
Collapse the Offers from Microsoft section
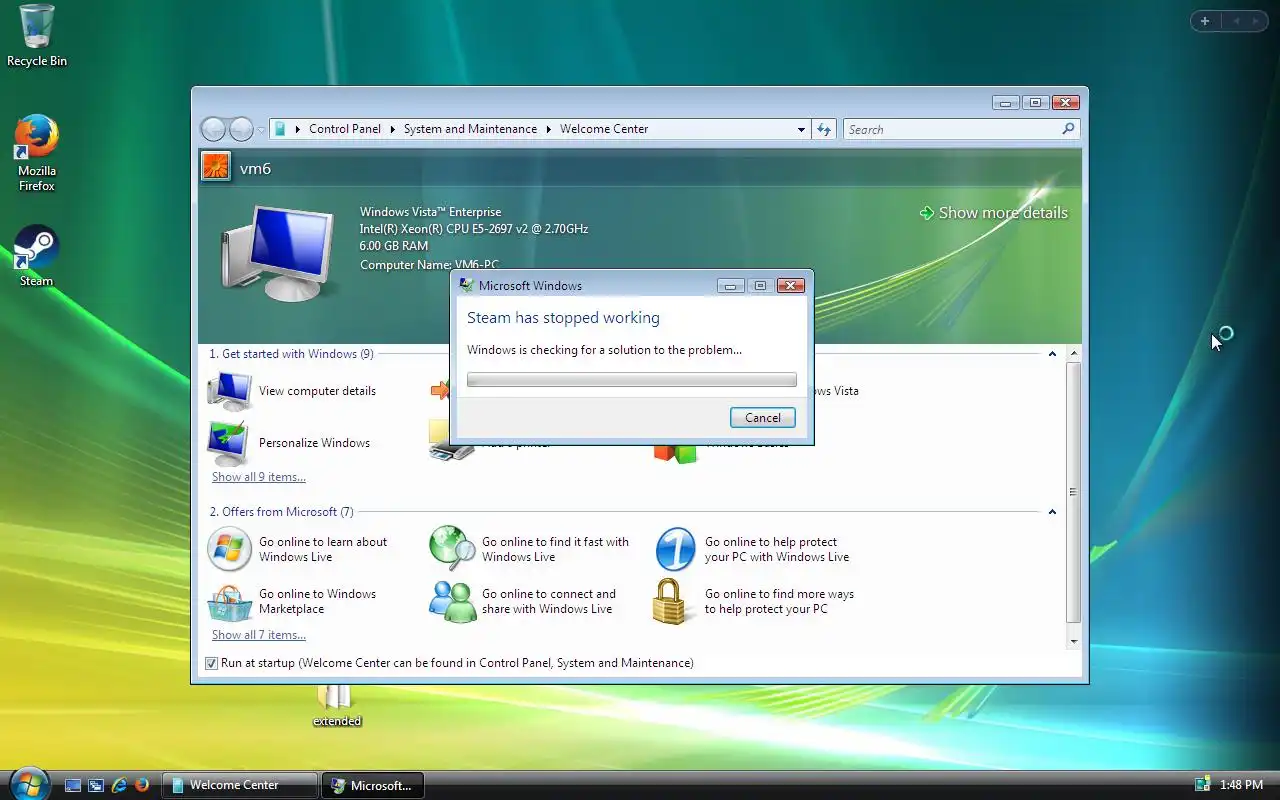(x=1052, y=512)
